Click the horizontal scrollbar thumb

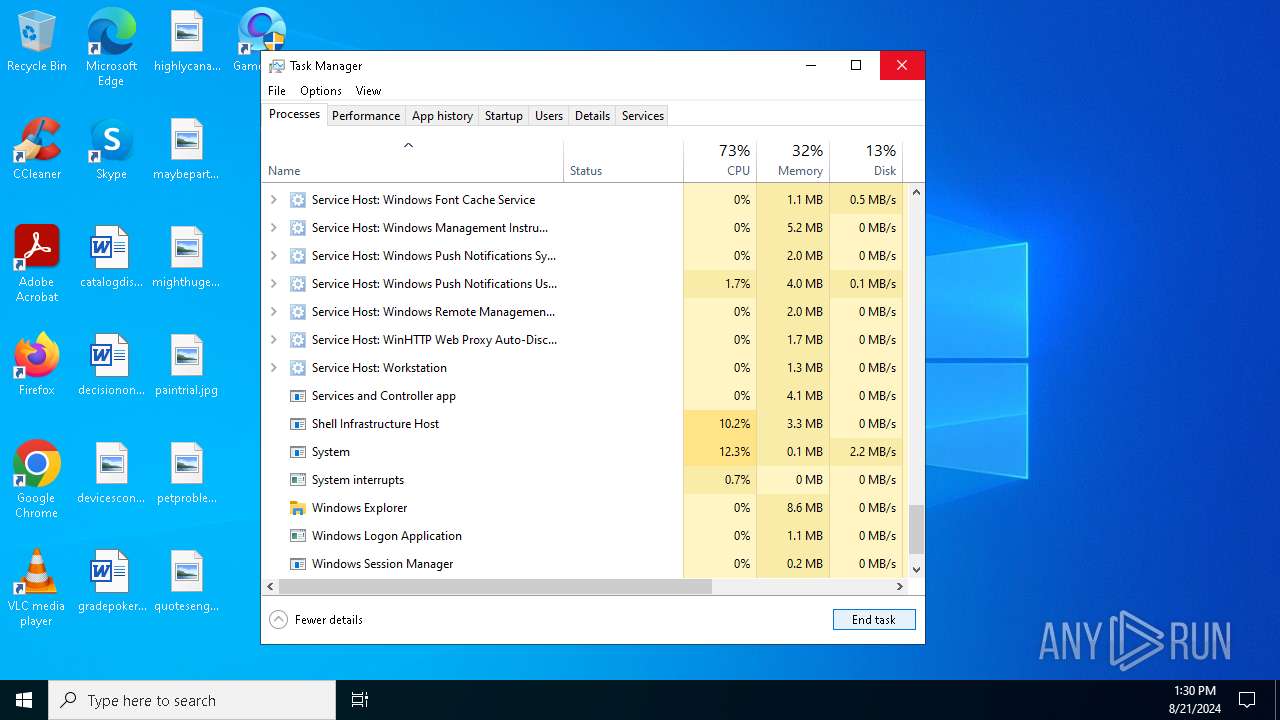click(x=495, y=586)
